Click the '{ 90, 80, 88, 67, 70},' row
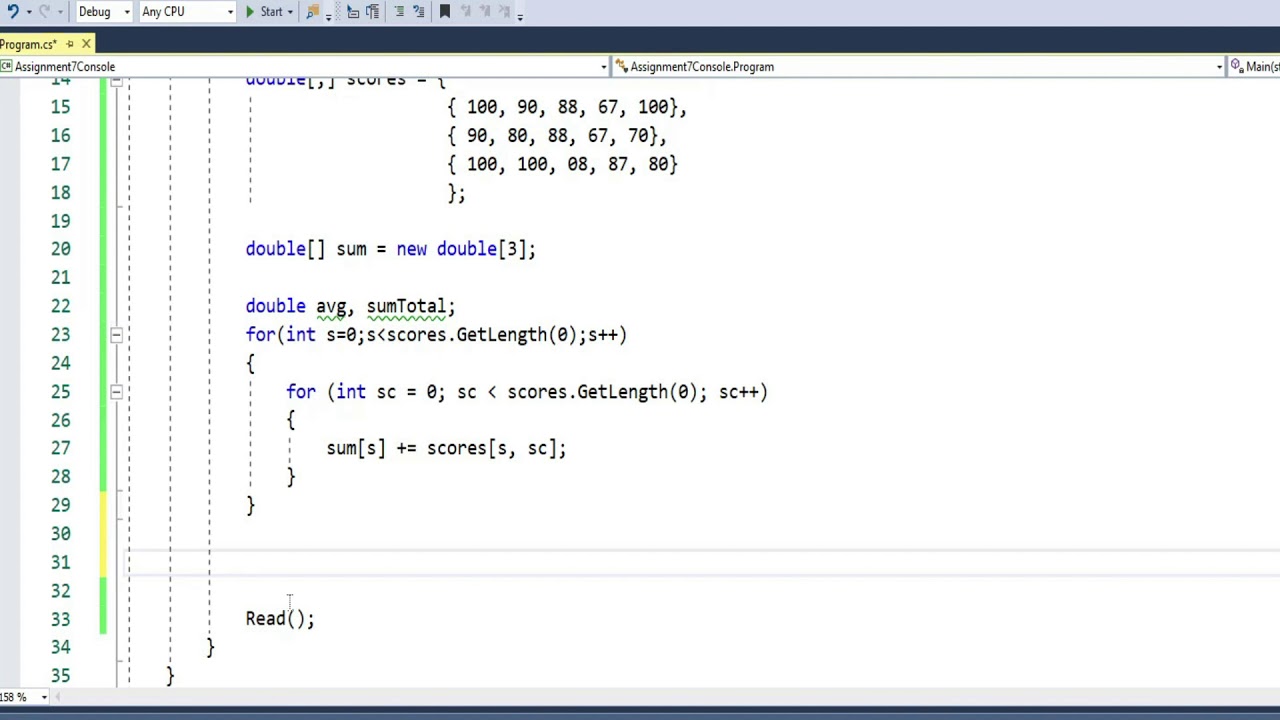This screenshot has height=720, width=1280. (557, 136)
